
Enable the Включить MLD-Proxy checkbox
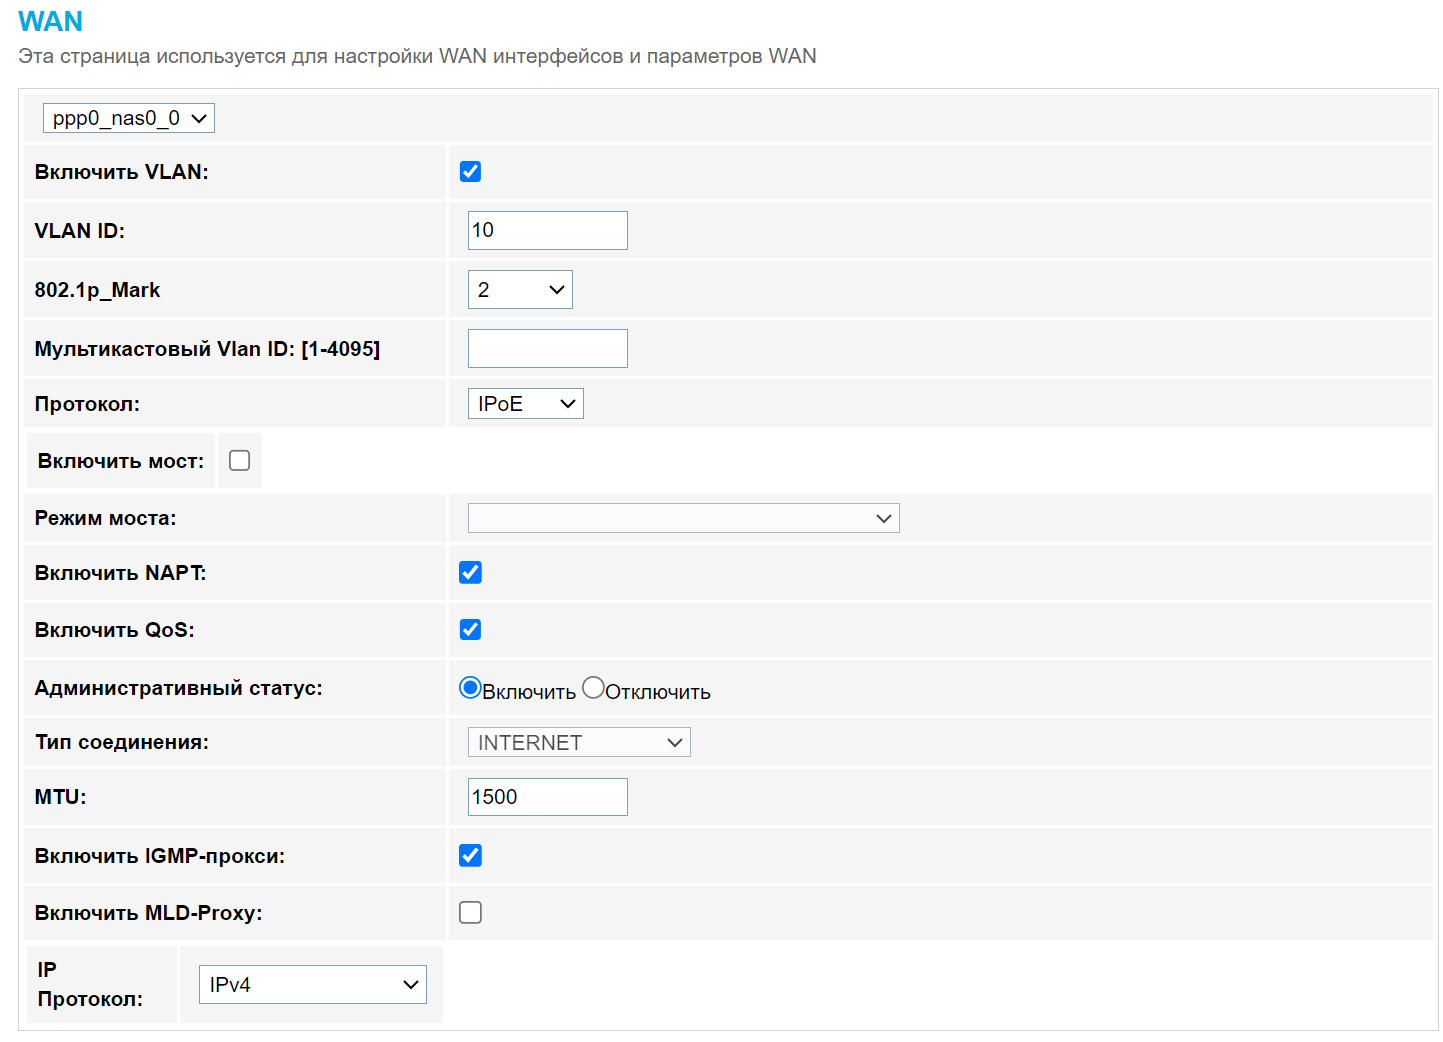tap(470, 913)
